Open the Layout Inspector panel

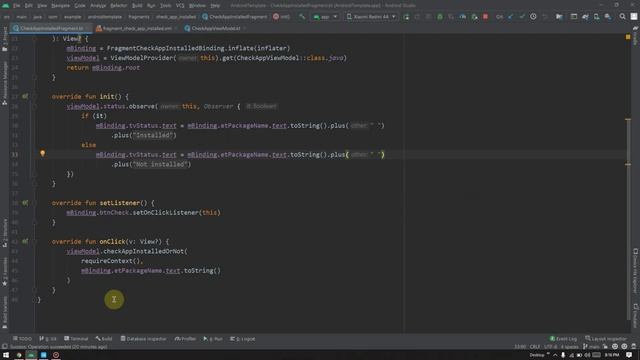pyautogui.click(x=606, y=339)
